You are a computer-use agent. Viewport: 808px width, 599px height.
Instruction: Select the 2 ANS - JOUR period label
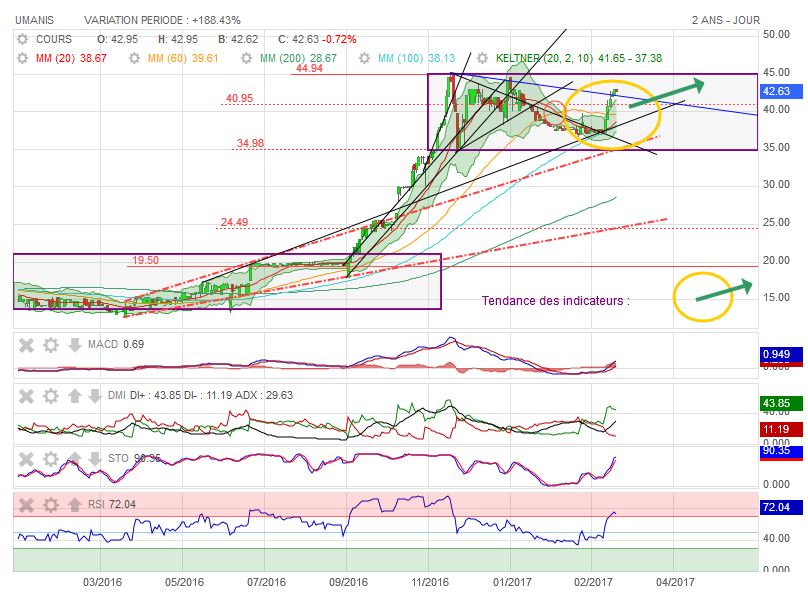[726, 20]
